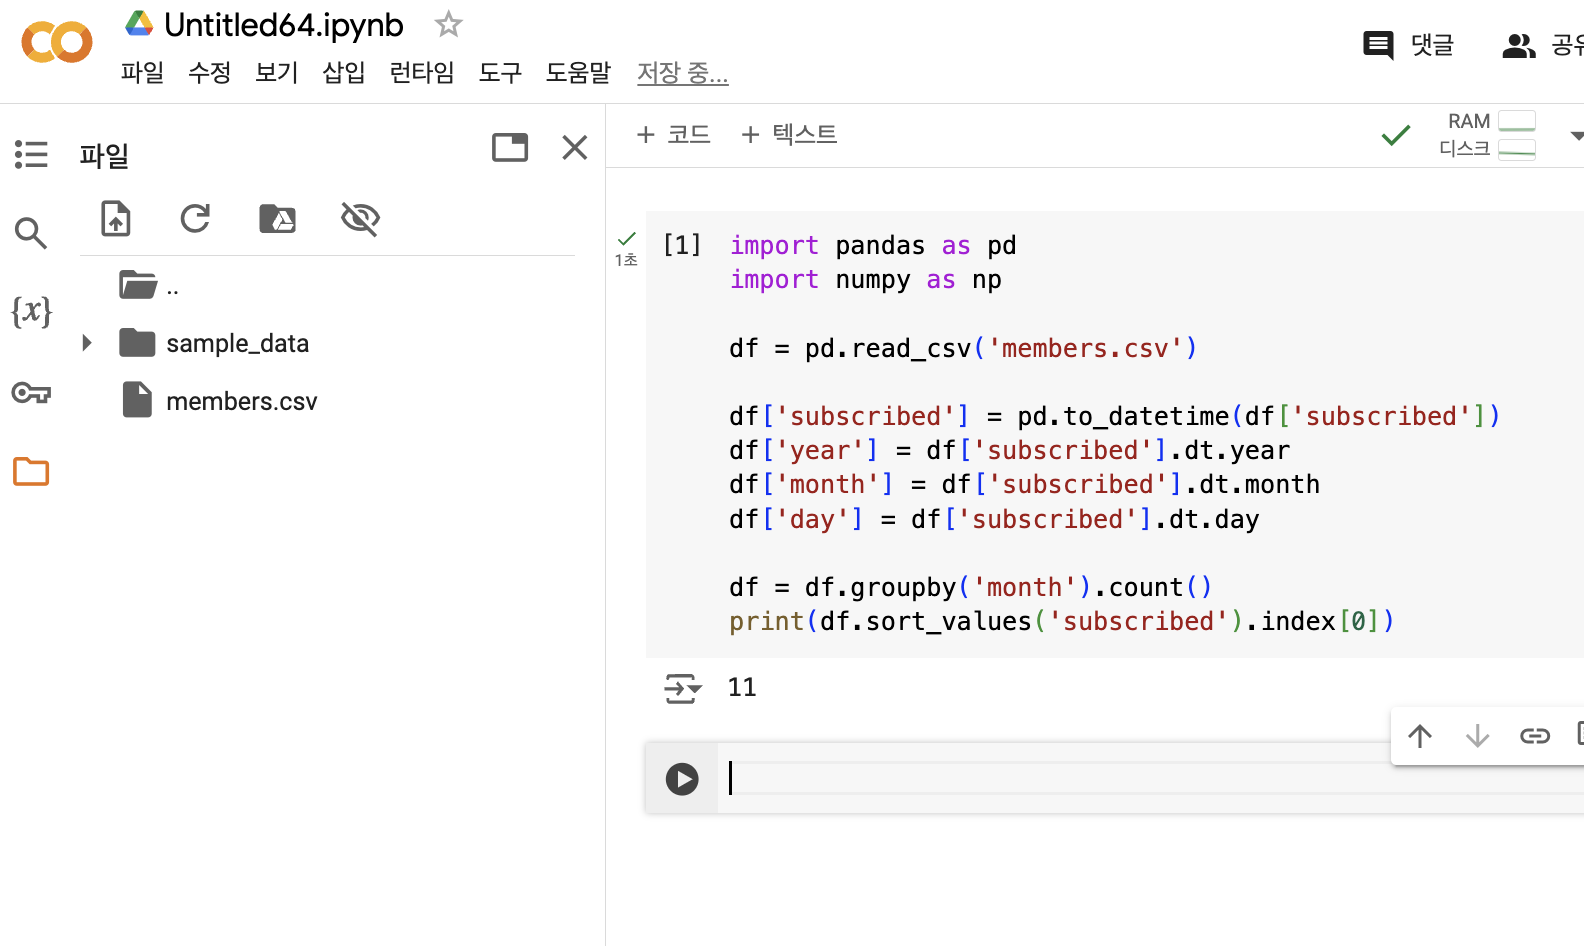Open the 파일 menu

click(142, 73)
